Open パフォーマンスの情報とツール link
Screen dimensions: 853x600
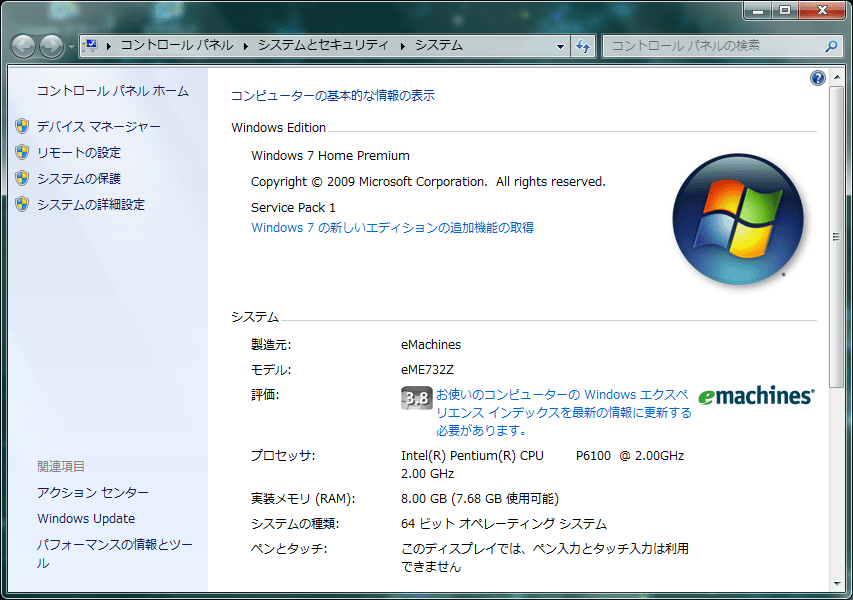coord(114,554)
